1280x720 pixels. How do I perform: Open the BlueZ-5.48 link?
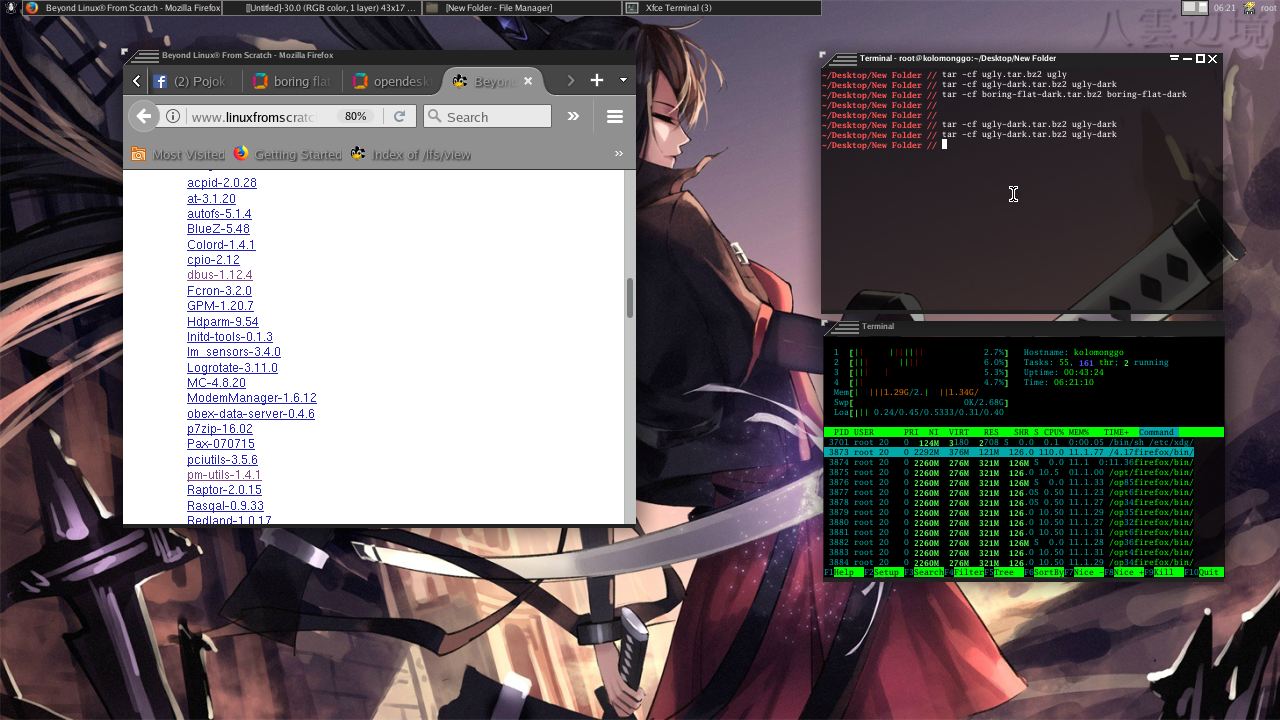point(218,229)
